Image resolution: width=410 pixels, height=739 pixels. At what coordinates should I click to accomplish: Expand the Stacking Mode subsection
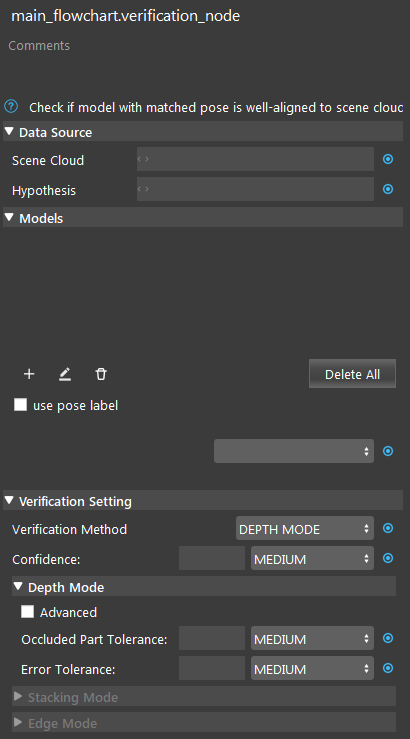(18, 697)
